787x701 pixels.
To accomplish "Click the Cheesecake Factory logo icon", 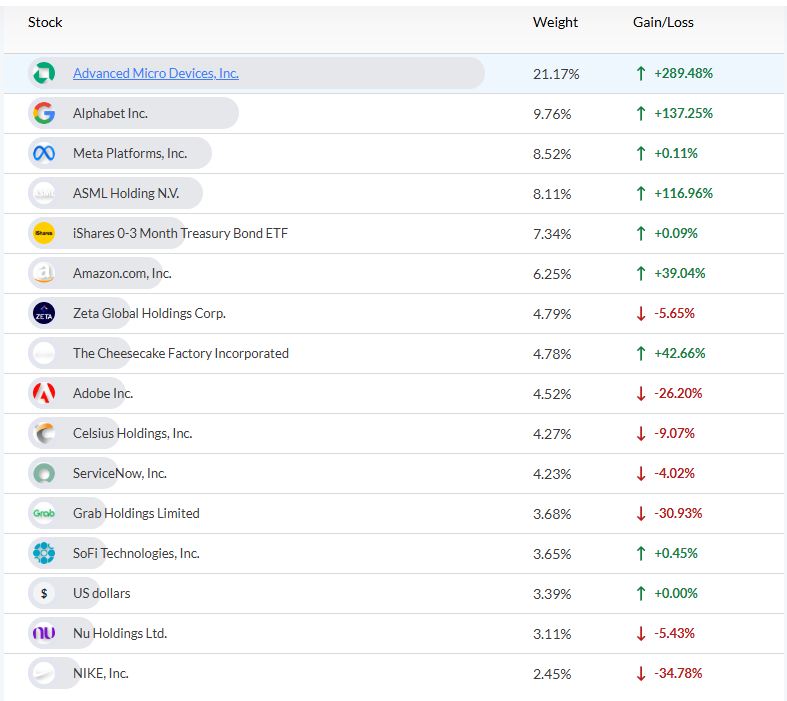I will [x=44, y=353].
